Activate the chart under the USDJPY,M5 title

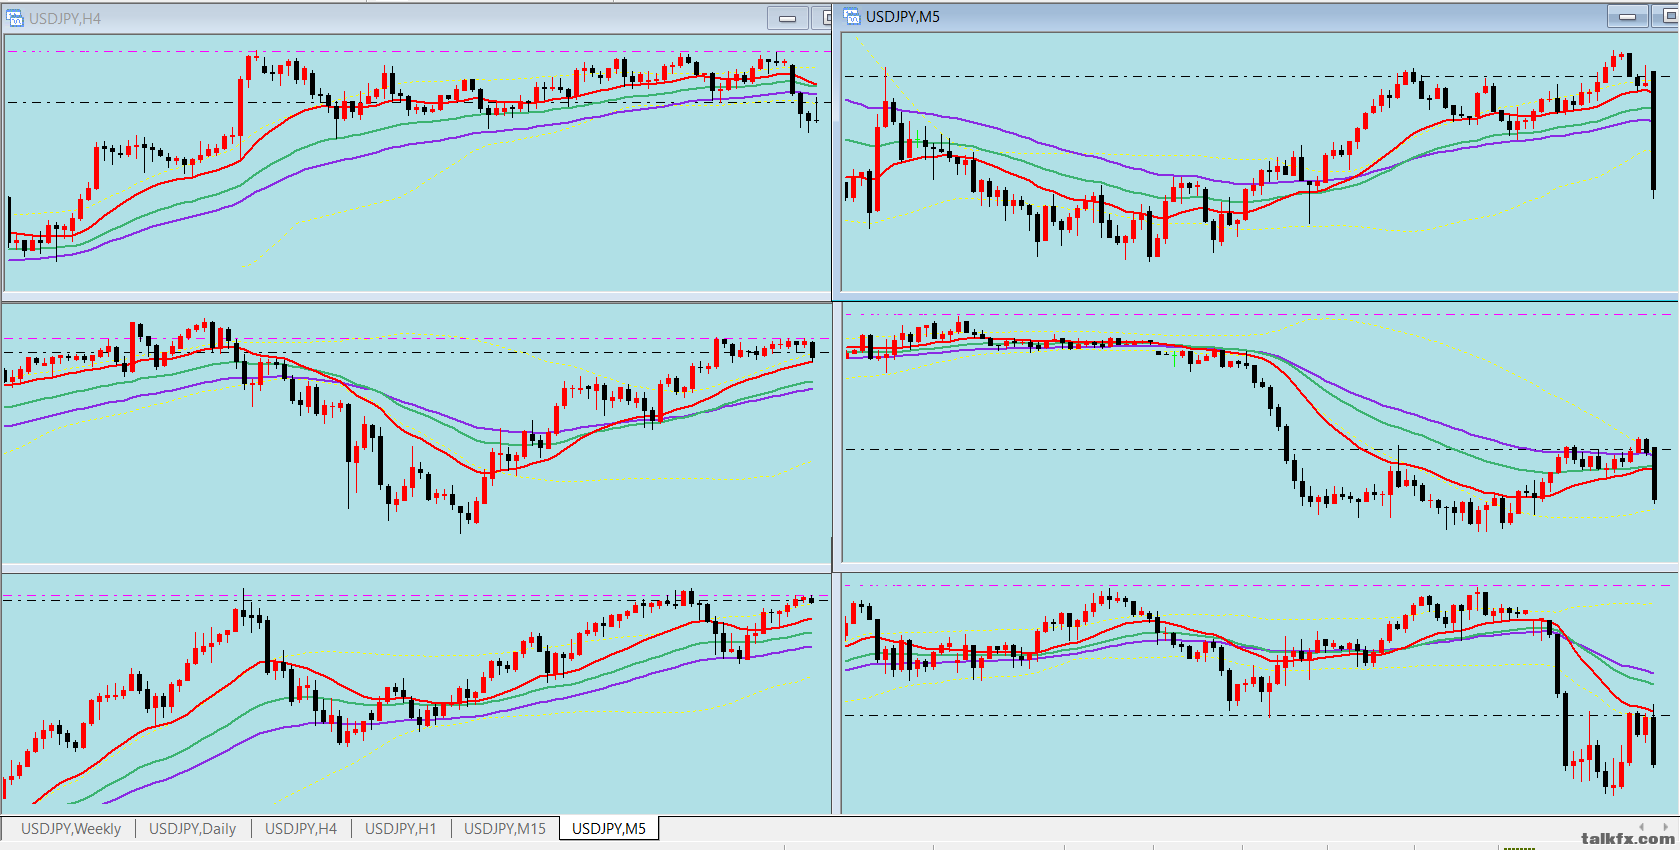pos(1259,162)
